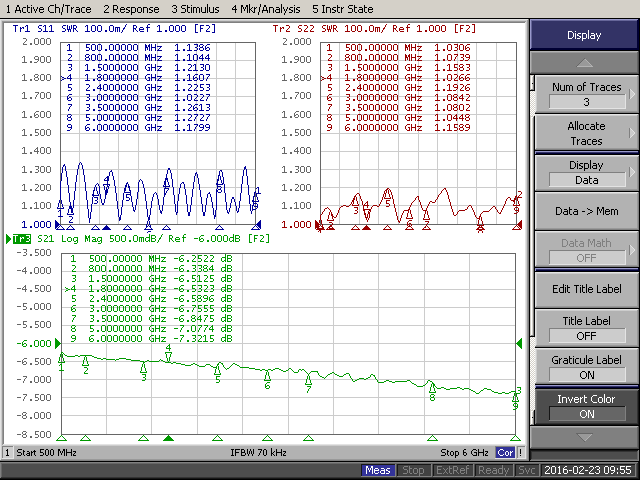
Task: Open the 4 Mkr/Analysis menu
Action: click(x=266, y=9)
